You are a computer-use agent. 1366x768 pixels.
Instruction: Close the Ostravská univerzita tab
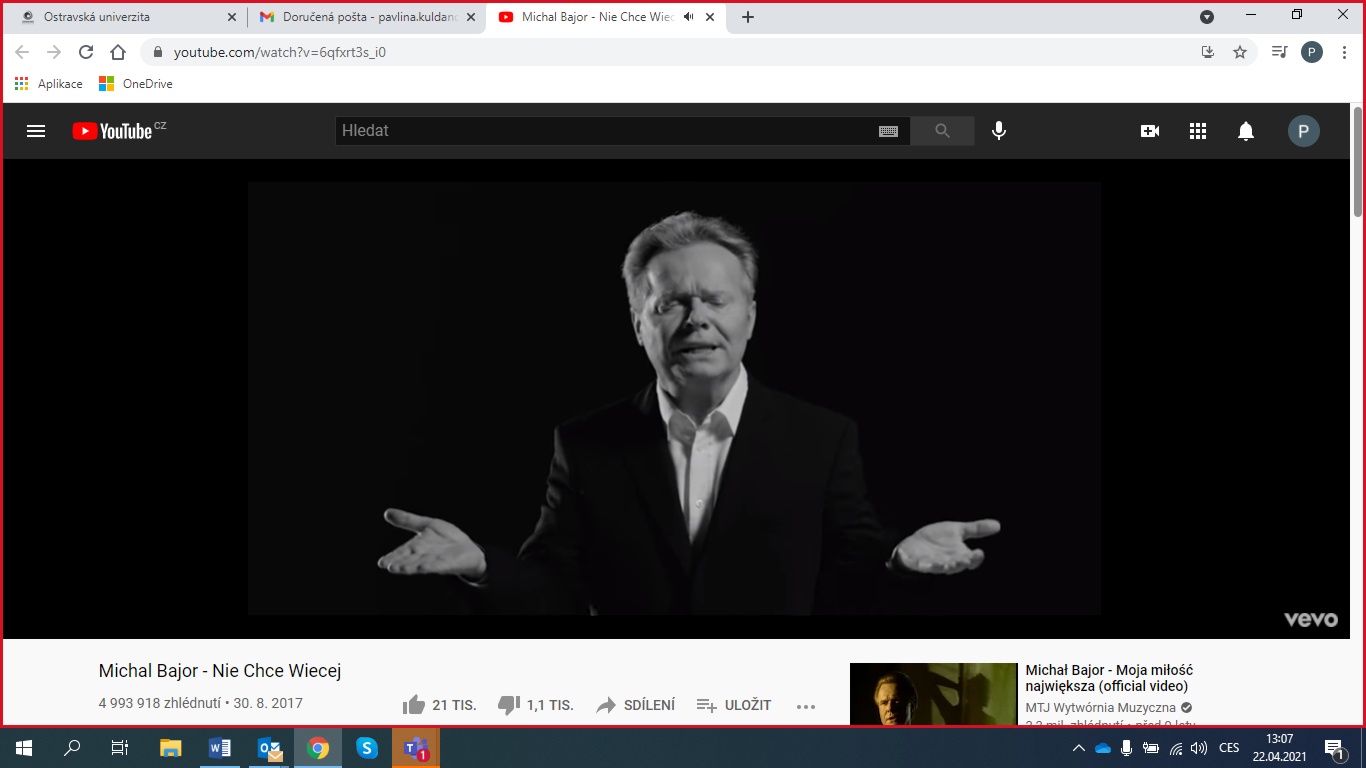click(232, 17)
